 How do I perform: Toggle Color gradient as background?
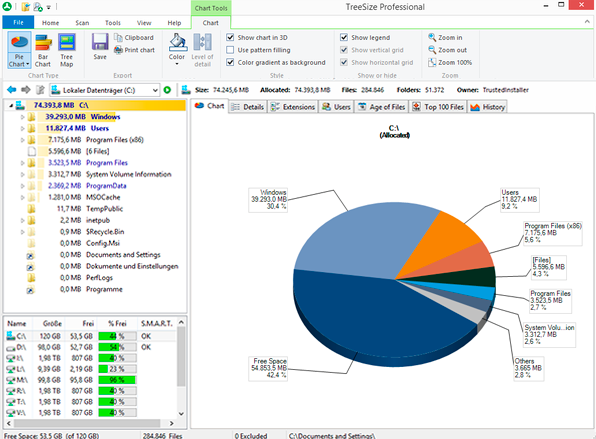tap(230, 62)
